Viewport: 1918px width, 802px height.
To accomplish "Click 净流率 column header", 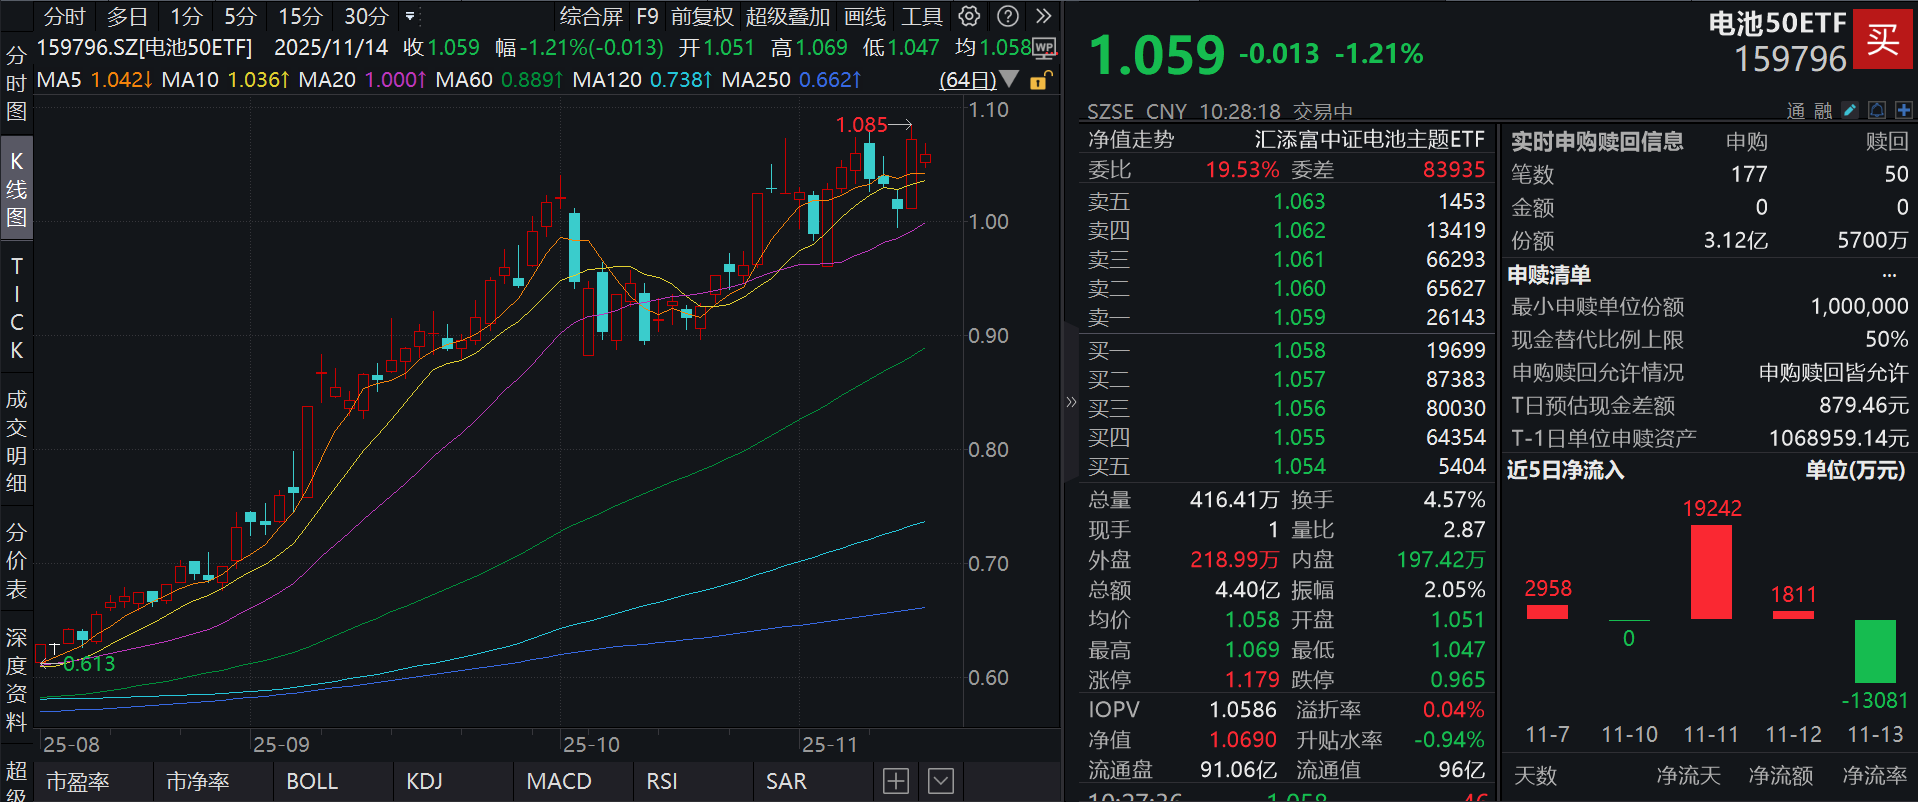I will 1875,776.
